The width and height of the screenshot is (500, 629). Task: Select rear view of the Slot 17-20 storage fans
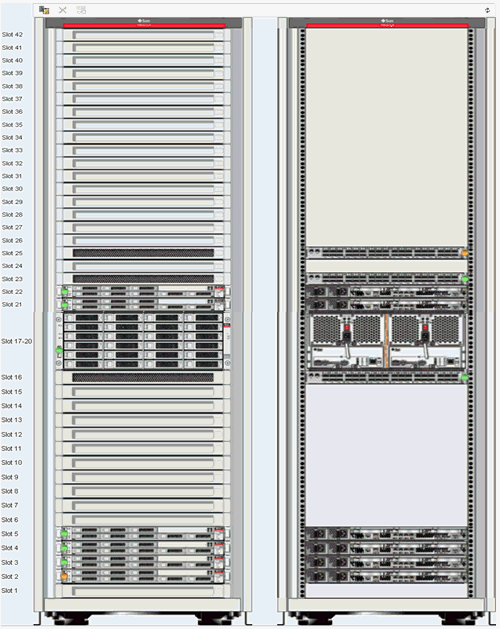pos(387,341)
